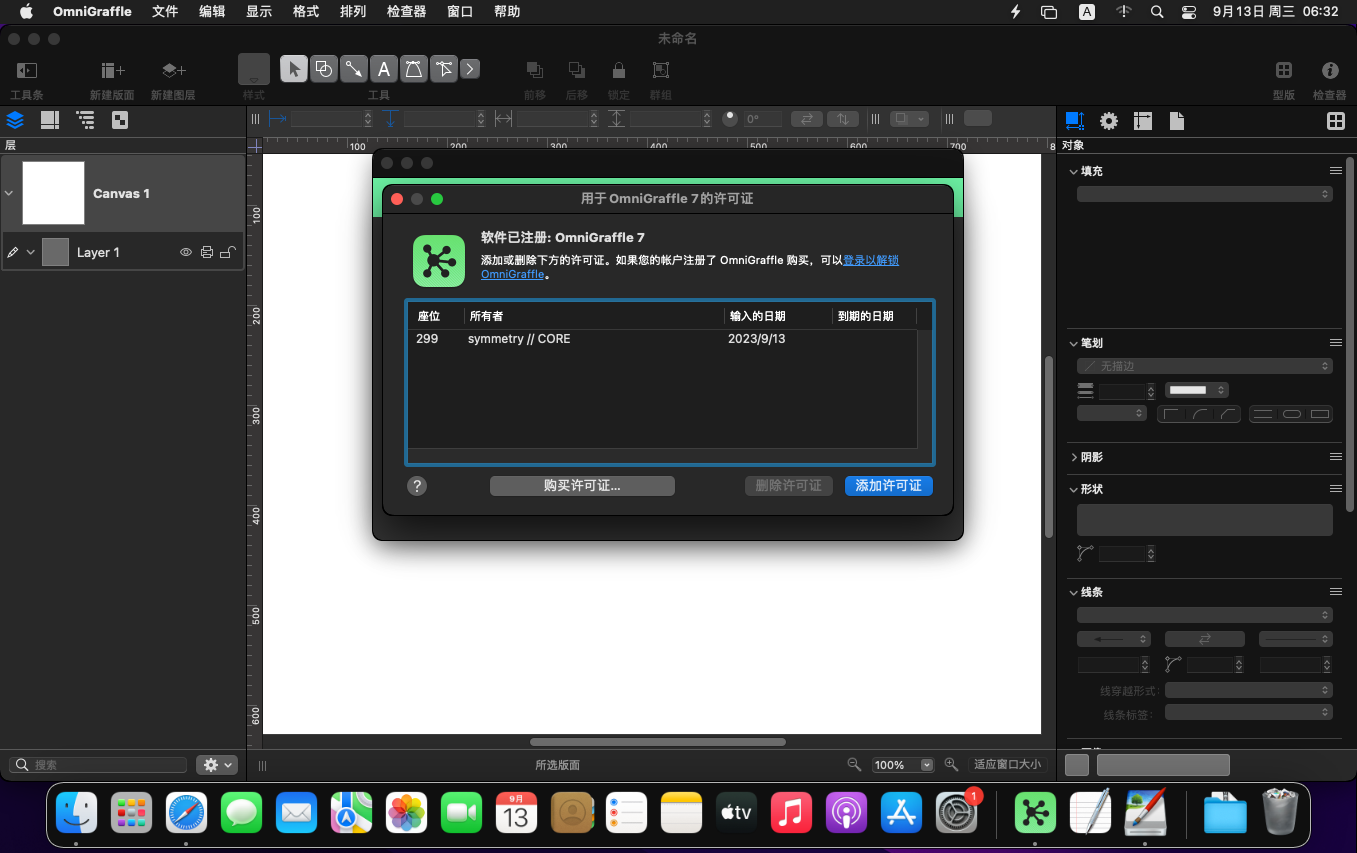Switch to the outline sidebar tab
Image resolution: width=1357 pixels, height=853 pixels.
(x=85, y=120)
